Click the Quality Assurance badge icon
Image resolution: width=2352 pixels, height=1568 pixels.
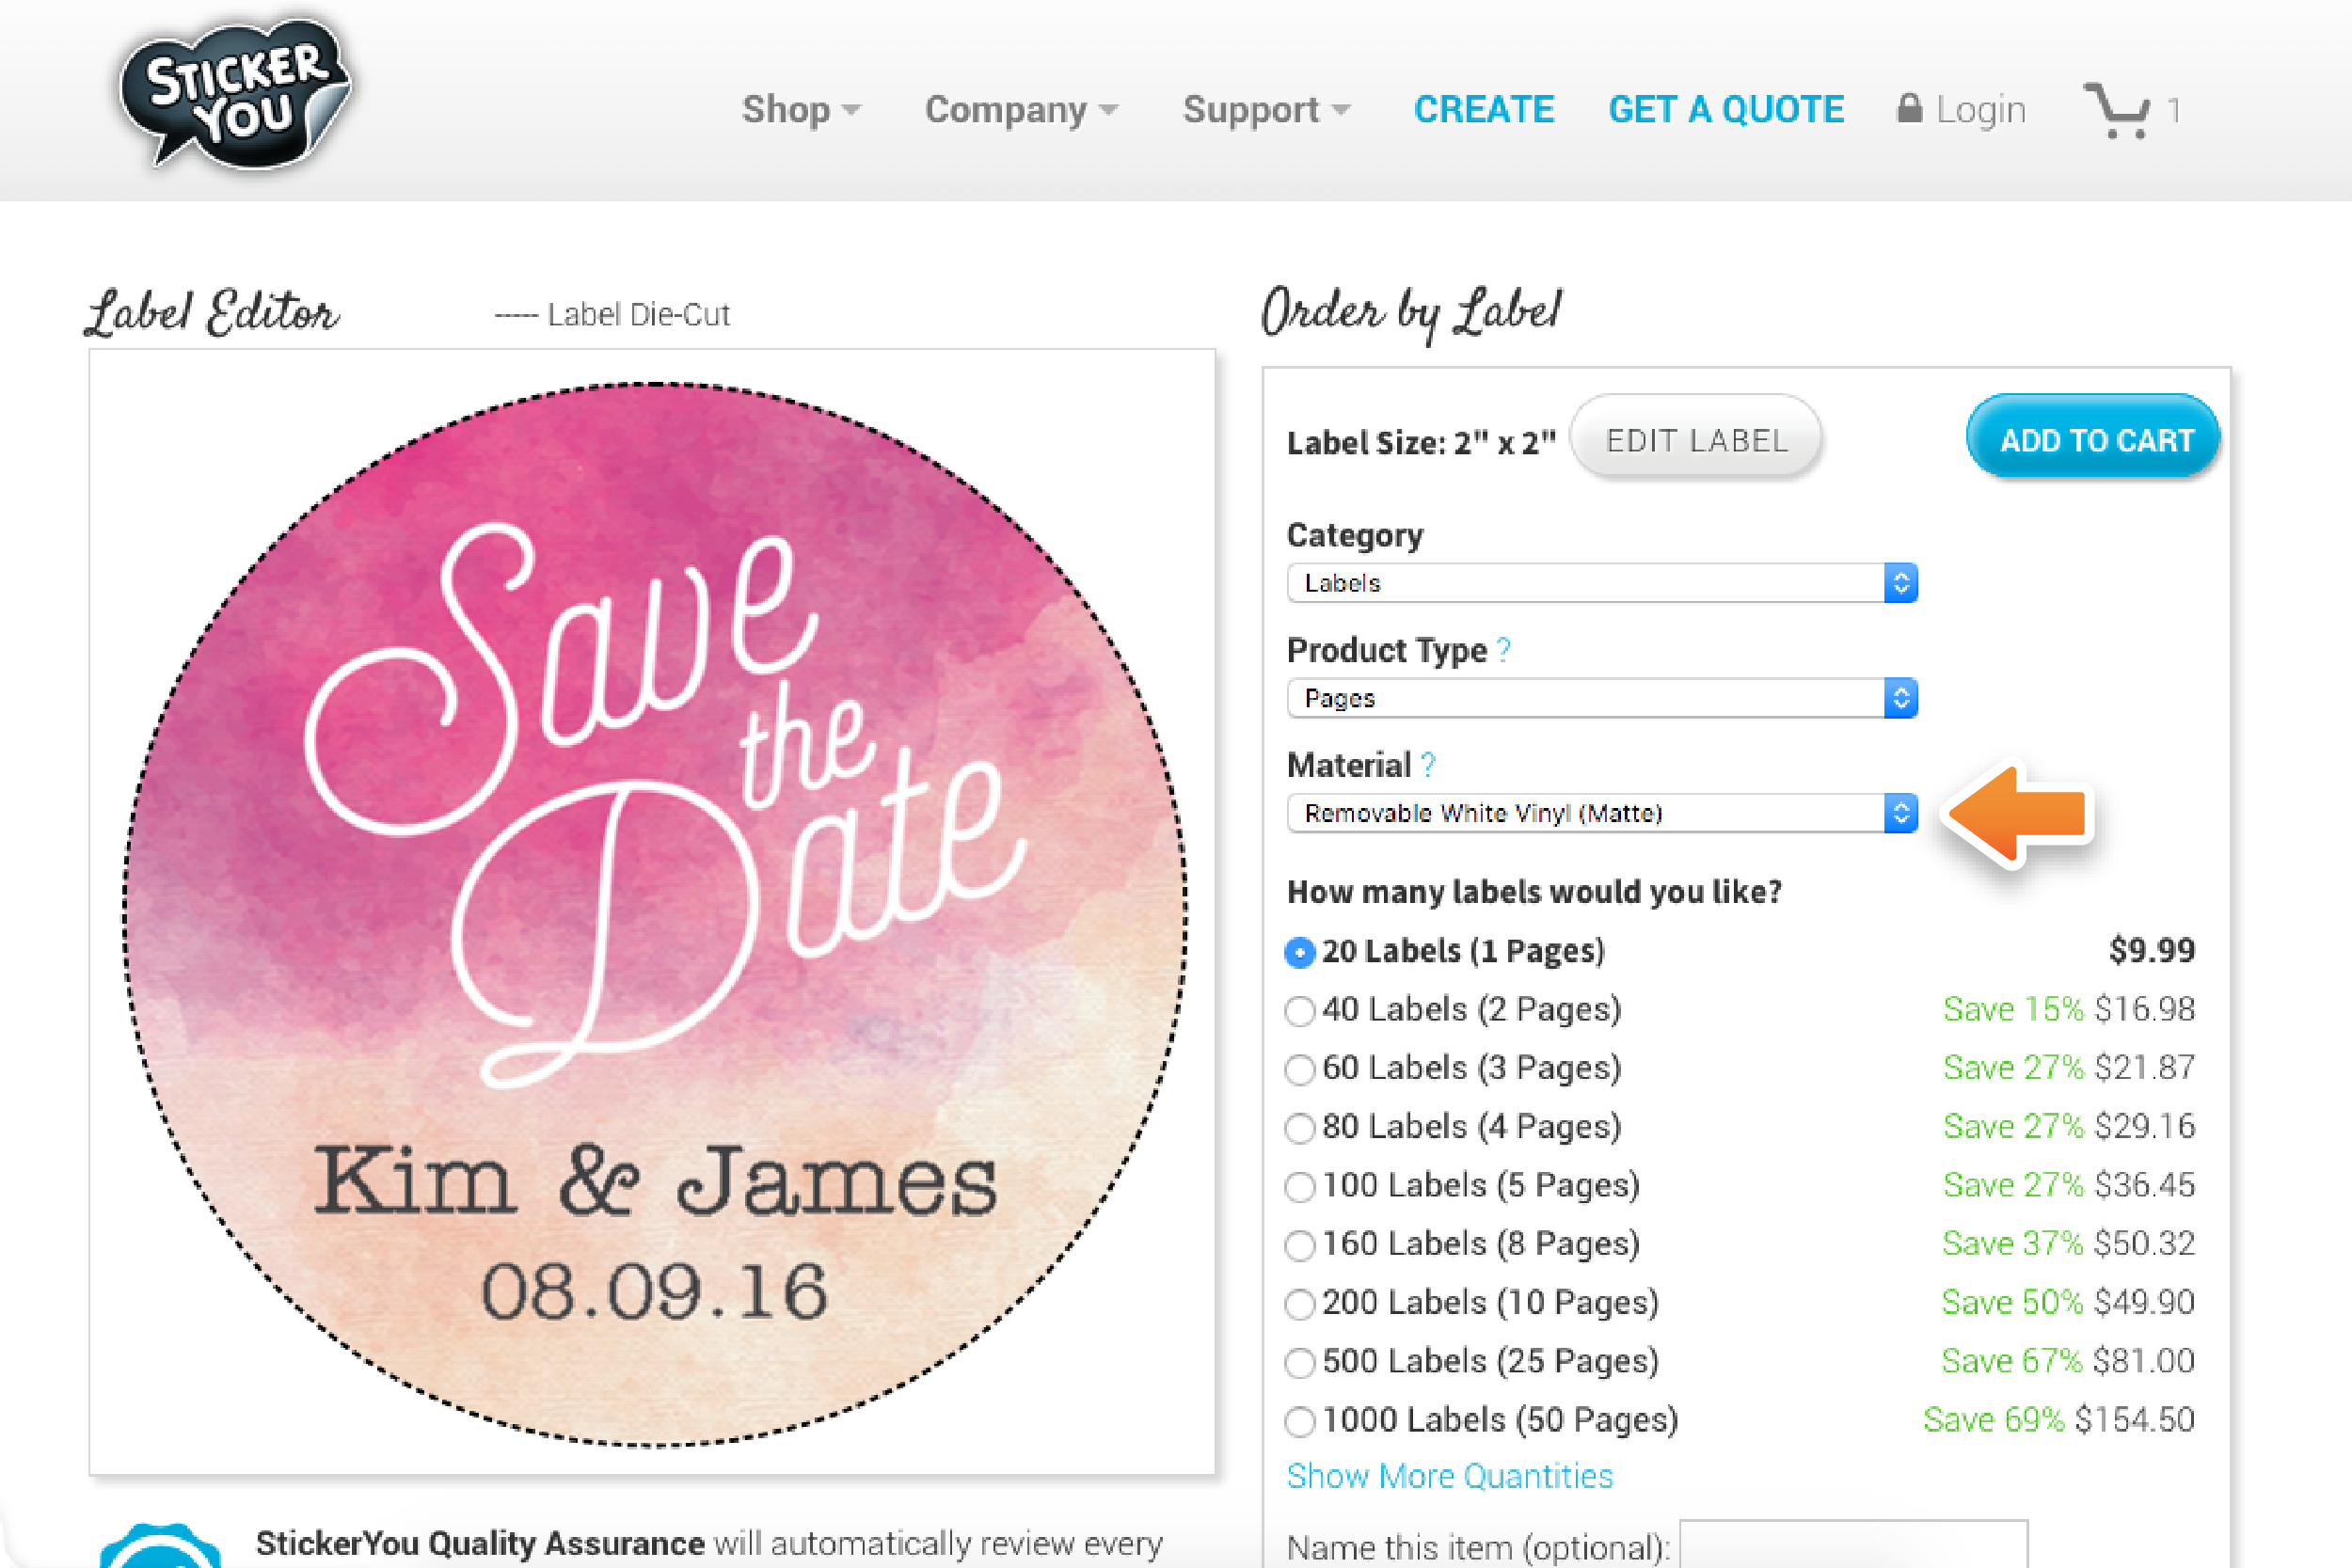click(160, 1548)
